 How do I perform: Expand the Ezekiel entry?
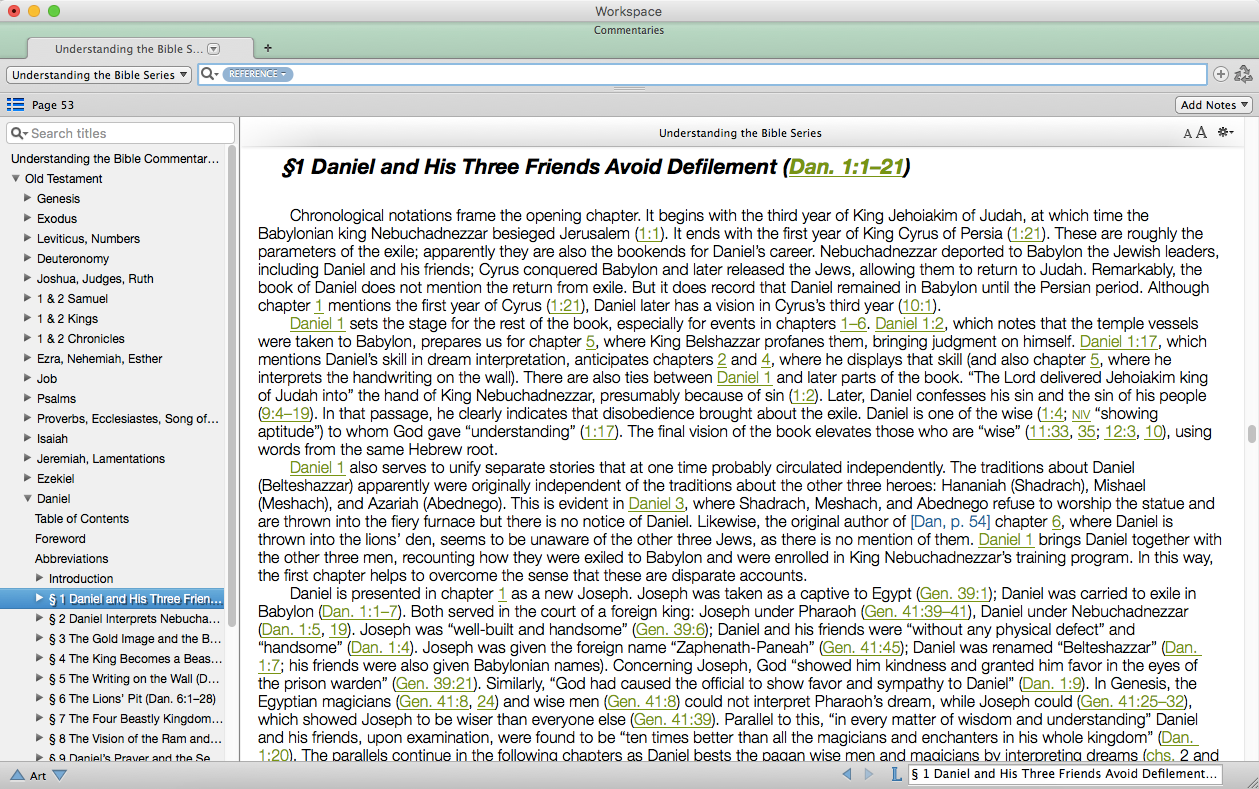coord(28,478)
